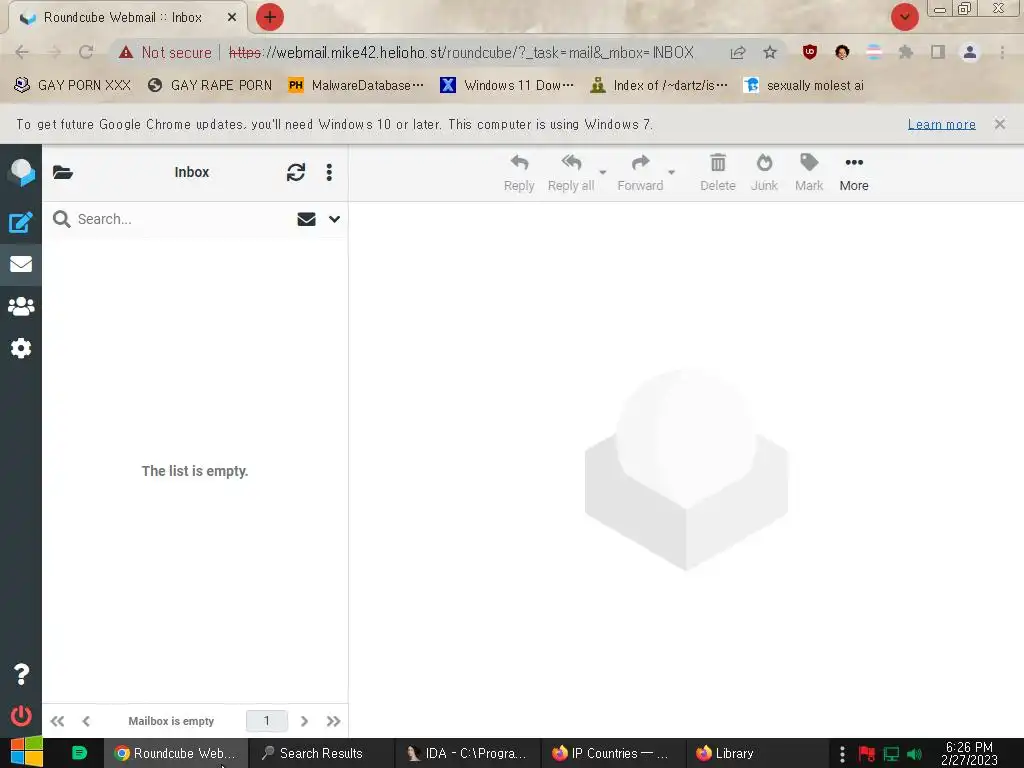Close the Roundcube Webmail tab
The height and width of the screenshot is (768, 1024).
[232, 18]
